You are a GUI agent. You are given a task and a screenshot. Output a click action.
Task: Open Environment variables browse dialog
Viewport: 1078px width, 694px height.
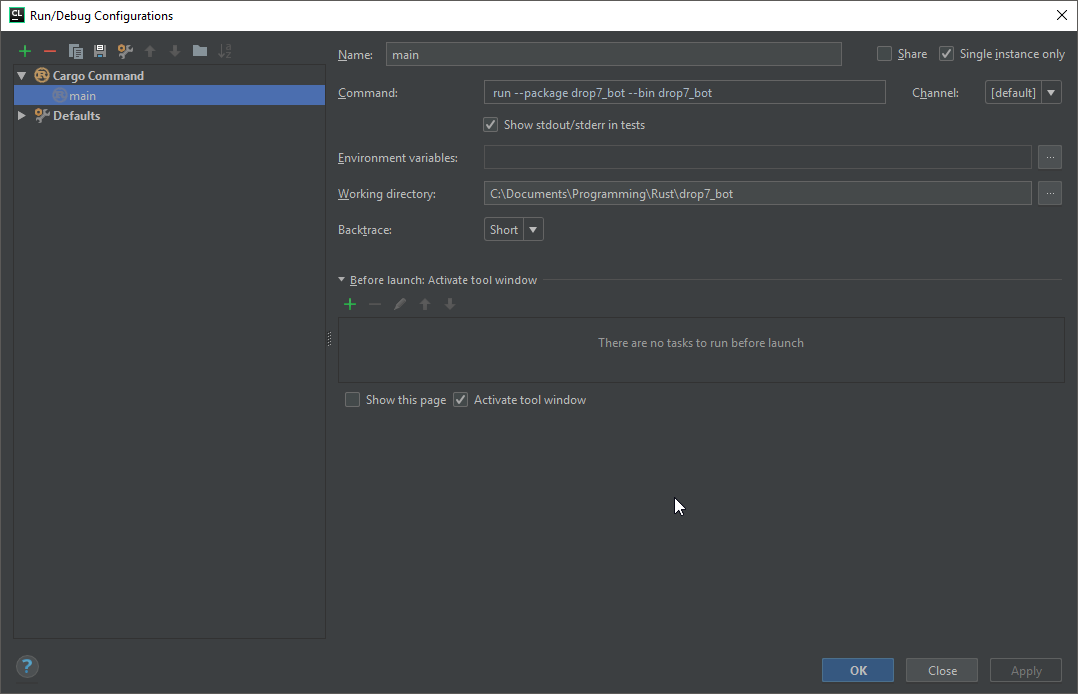1049,156
